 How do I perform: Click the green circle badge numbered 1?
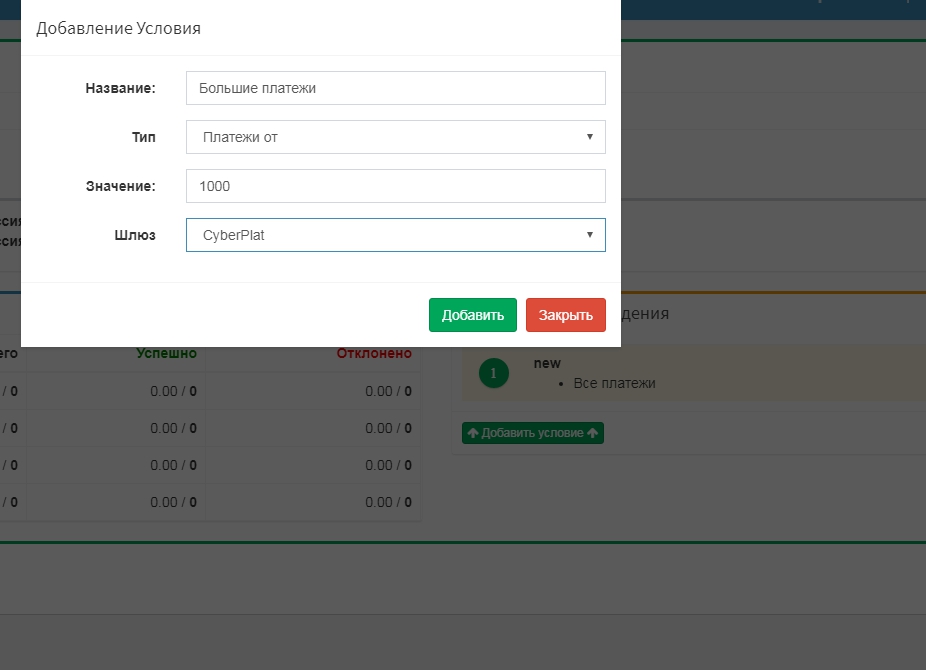(x=493, y=373)
